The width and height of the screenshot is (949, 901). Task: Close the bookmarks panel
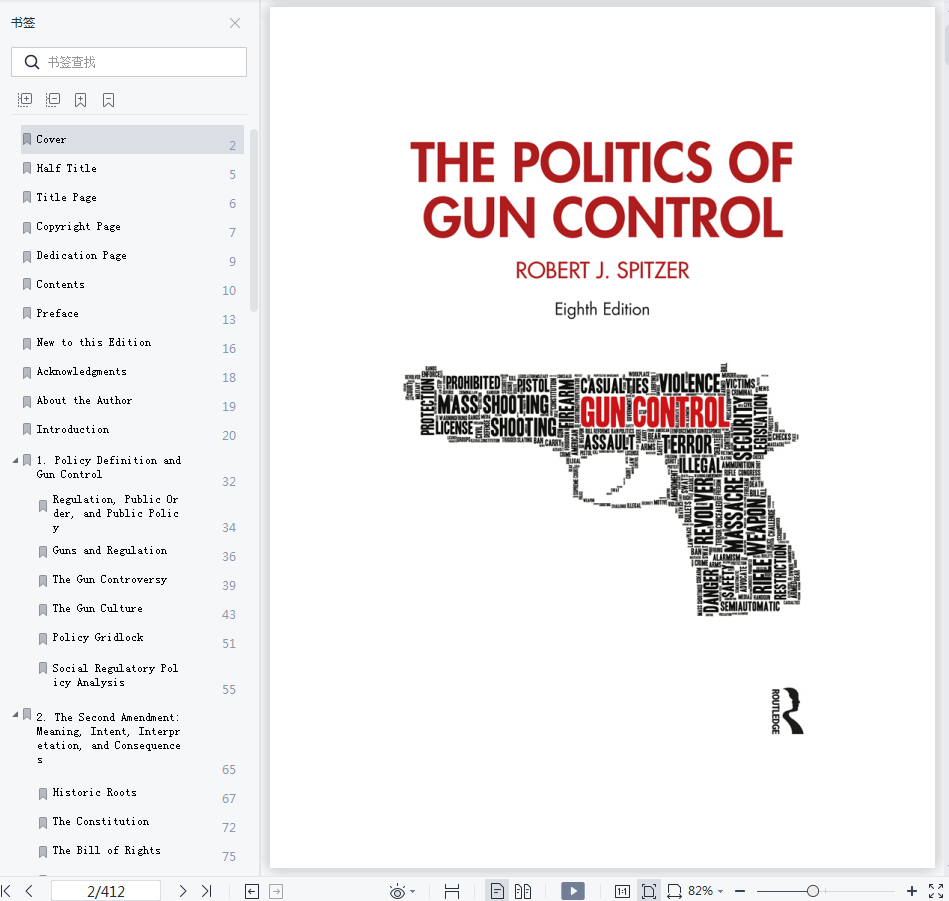[235, 23]
